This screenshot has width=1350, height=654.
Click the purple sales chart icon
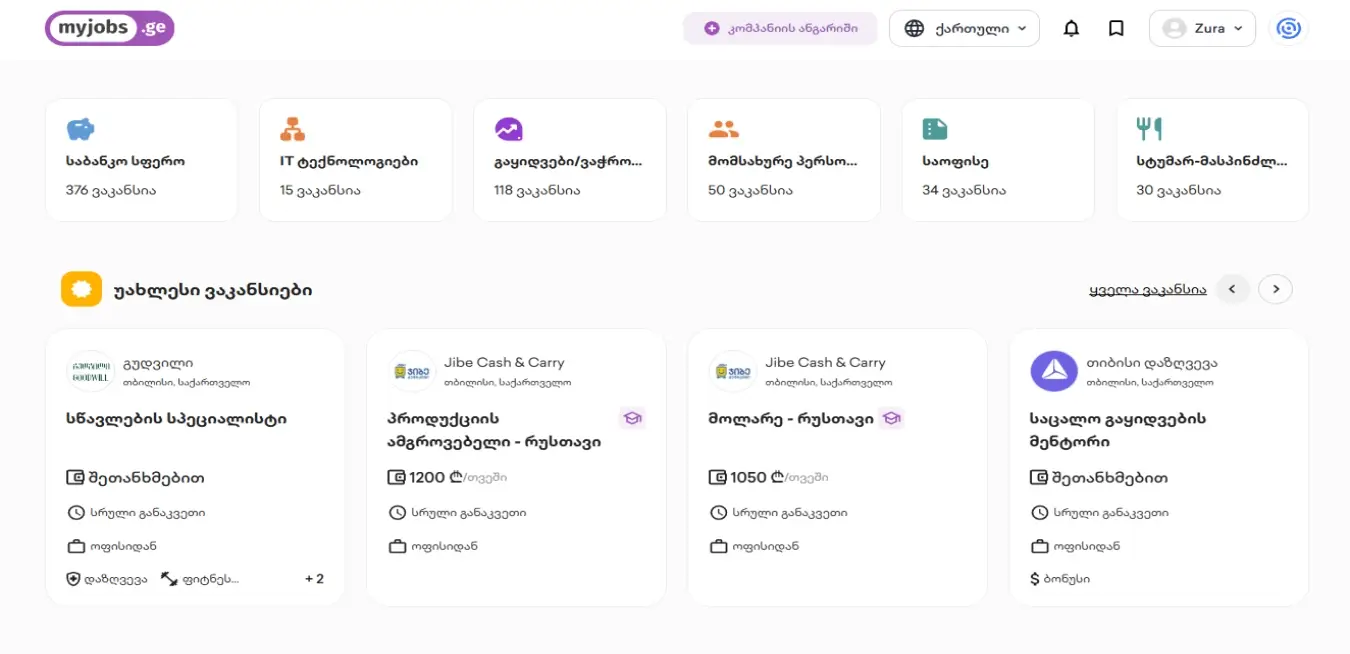point(508,129)
